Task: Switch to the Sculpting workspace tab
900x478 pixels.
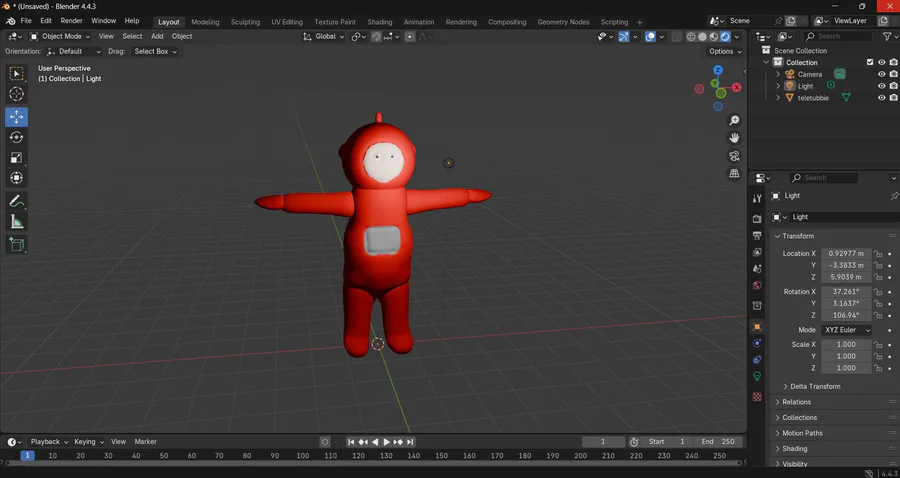Action: tap(245, 22)
